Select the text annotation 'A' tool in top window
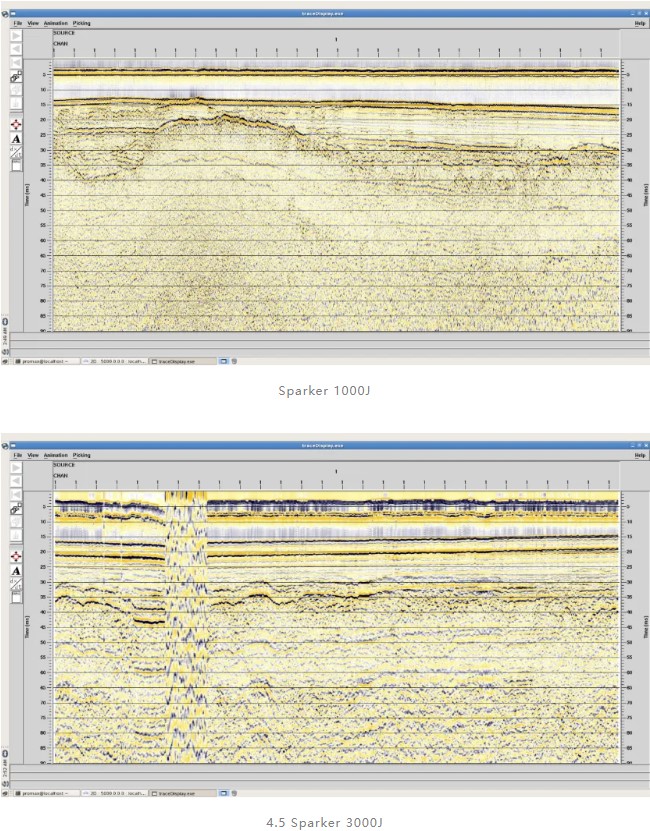 coord(16,139)
